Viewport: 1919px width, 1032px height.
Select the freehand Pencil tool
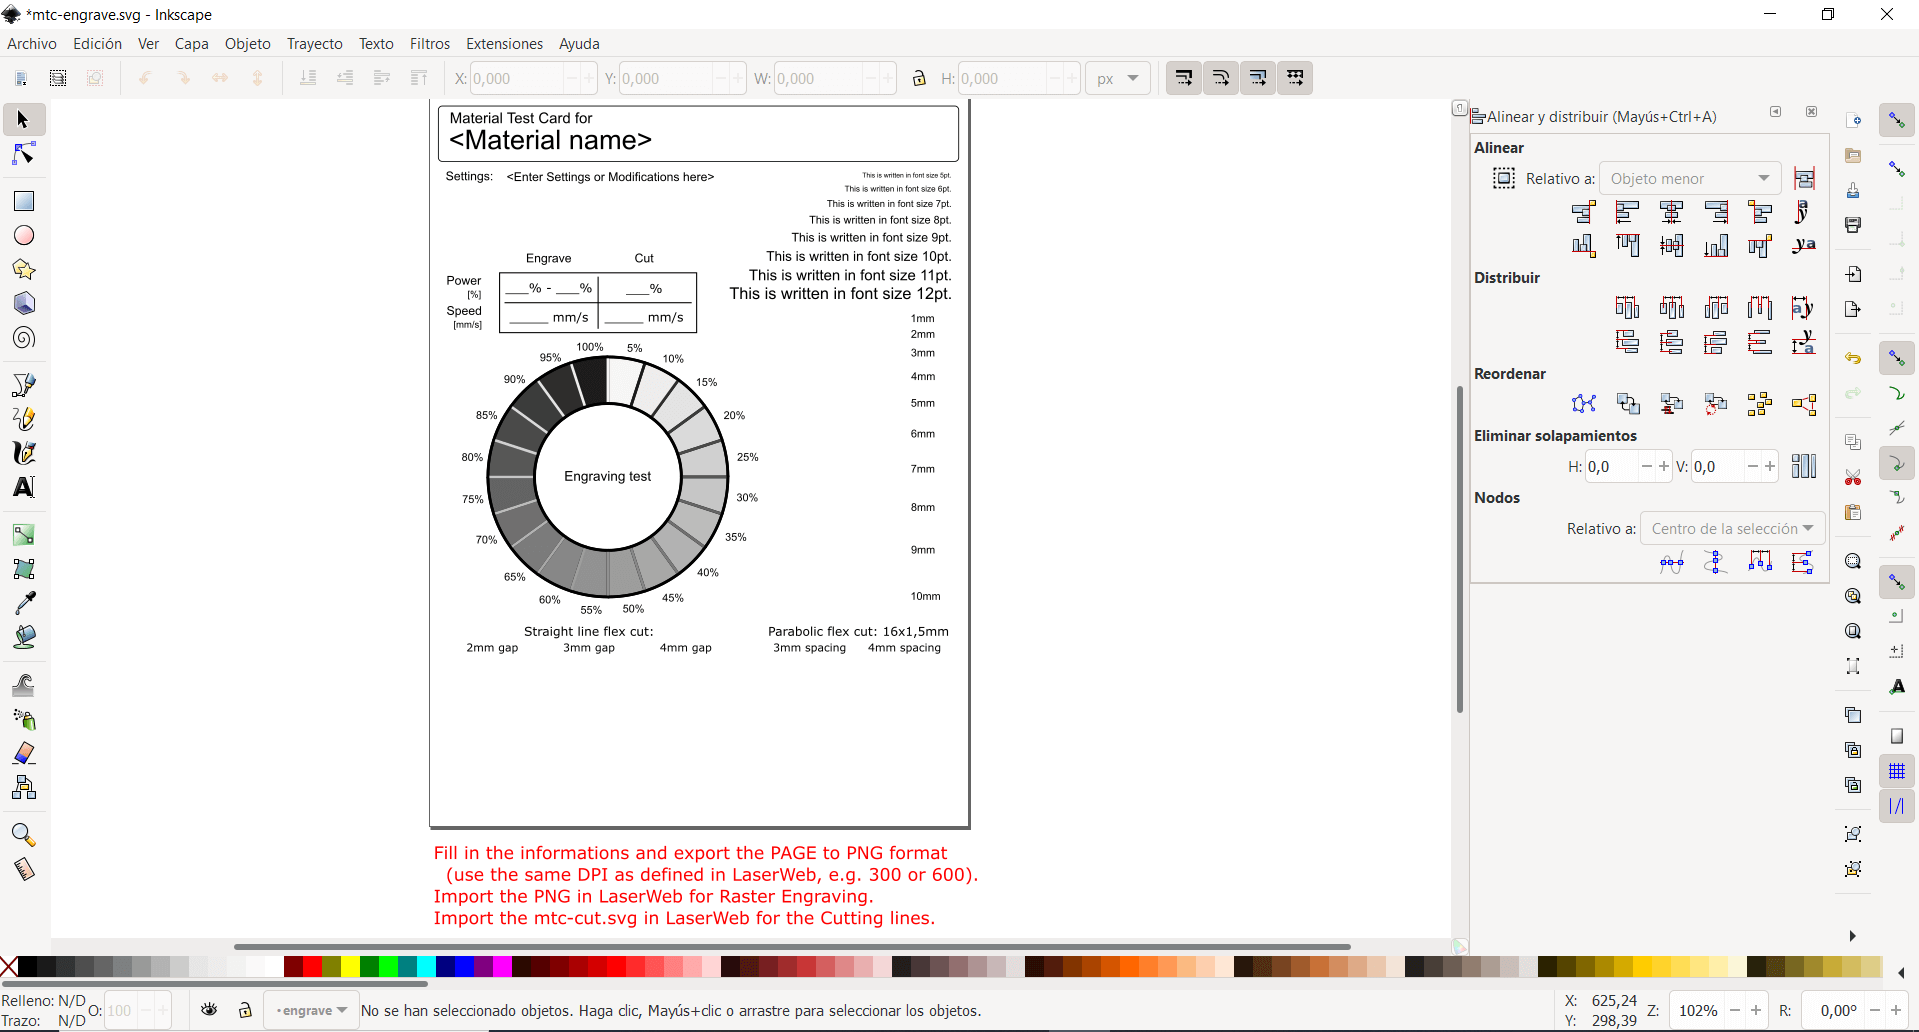pyautogui.click(x=24, y=419)
